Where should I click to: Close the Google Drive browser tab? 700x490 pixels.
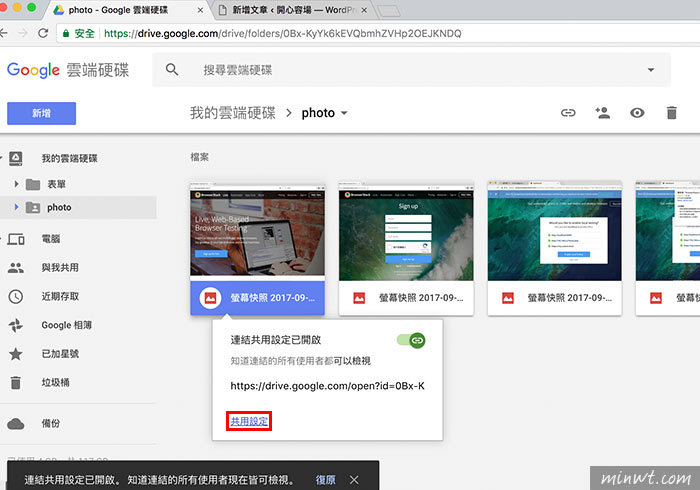(x=200, y=10)
